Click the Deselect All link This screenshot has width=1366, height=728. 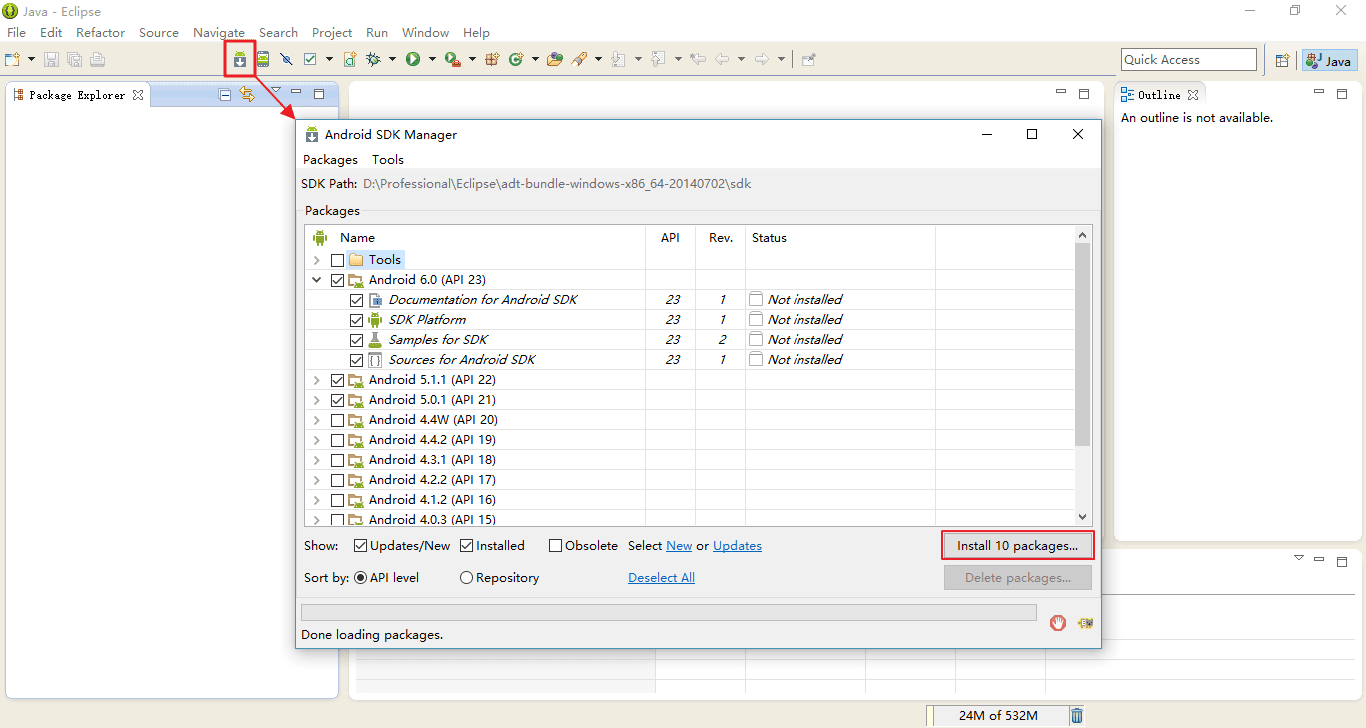coord(661,578)
